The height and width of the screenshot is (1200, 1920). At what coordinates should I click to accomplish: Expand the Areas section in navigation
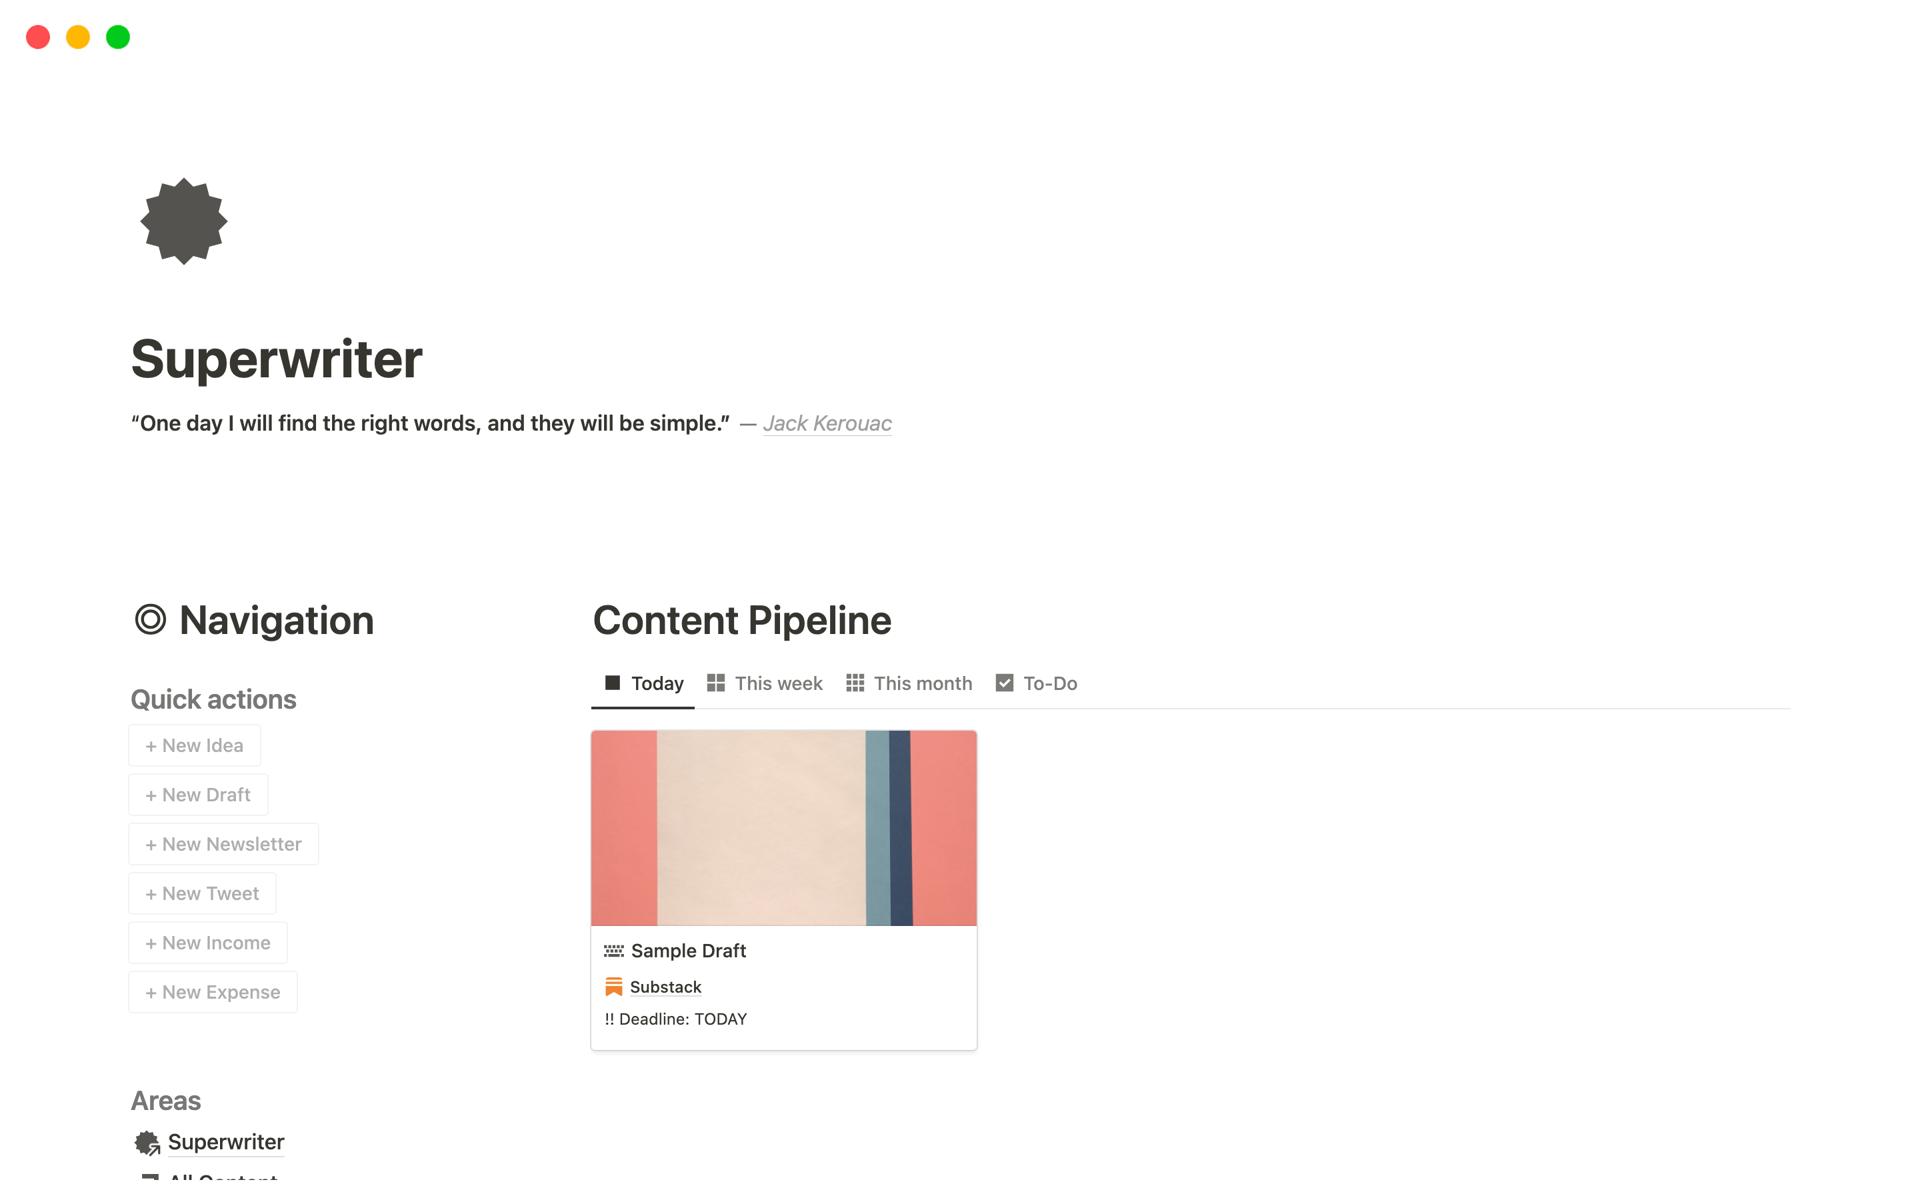[x=164, y=1100]
